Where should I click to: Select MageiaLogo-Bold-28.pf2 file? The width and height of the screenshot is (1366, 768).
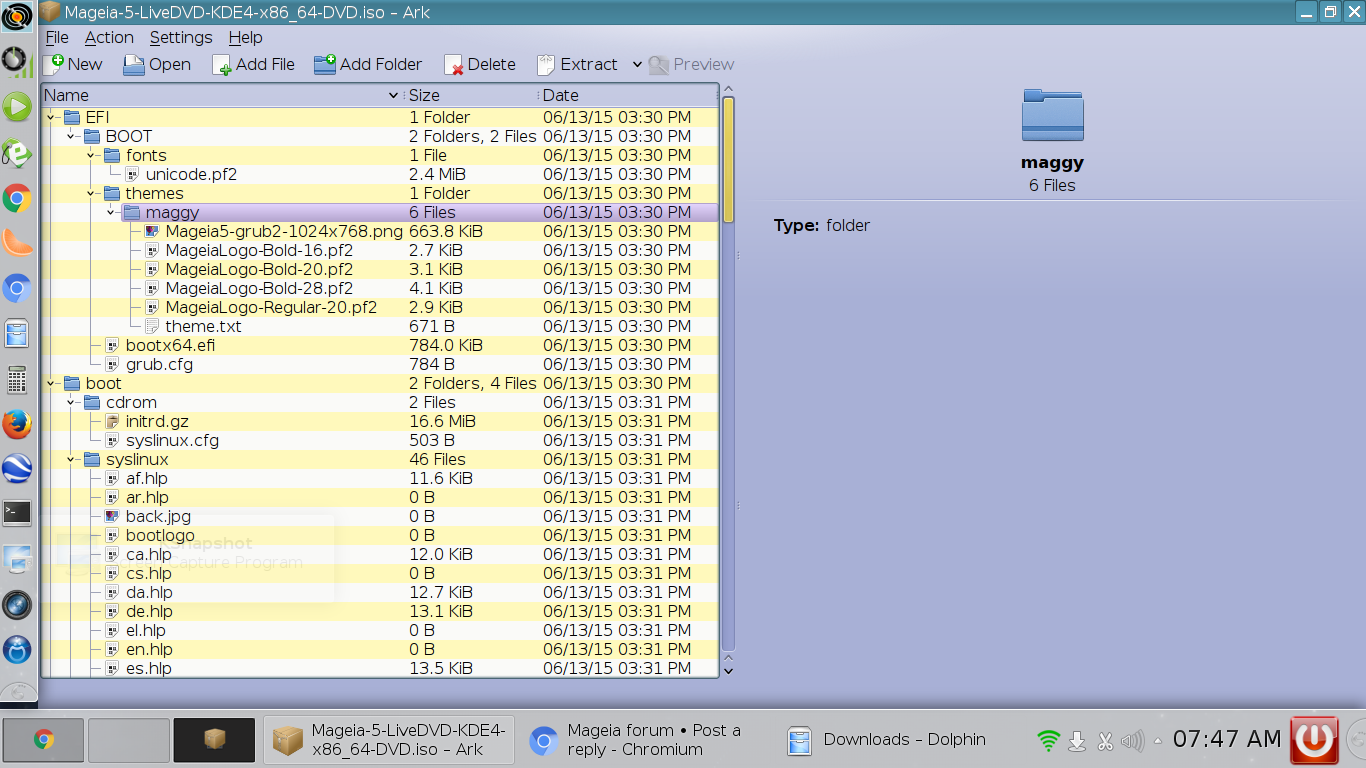(x=259, y=288)
